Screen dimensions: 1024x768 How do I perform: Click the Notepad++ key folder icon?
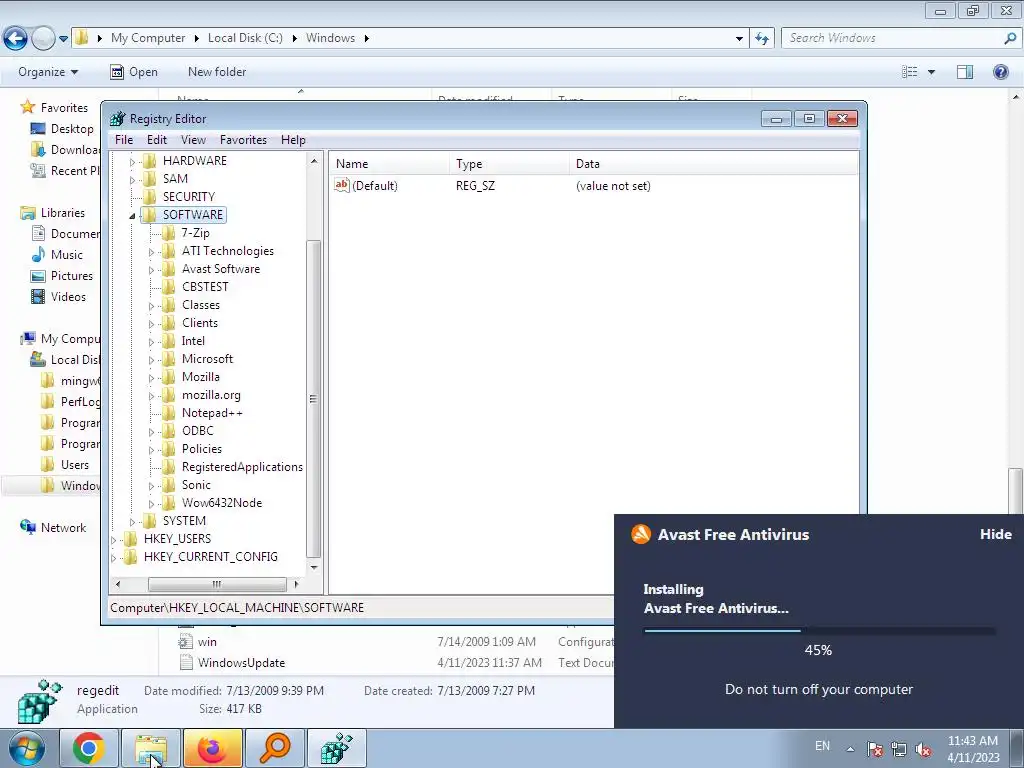(168, 413)
